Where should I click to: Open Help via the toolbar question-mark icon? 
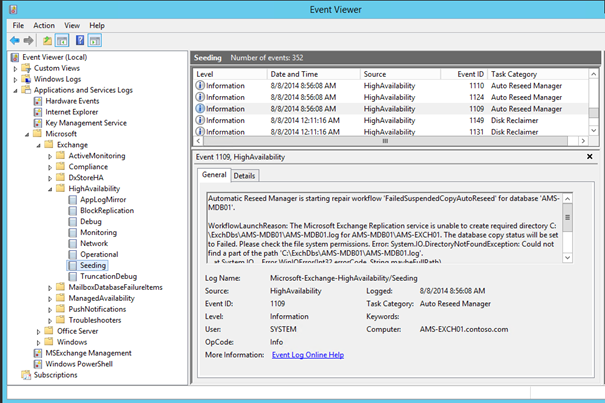click(80, 40)
